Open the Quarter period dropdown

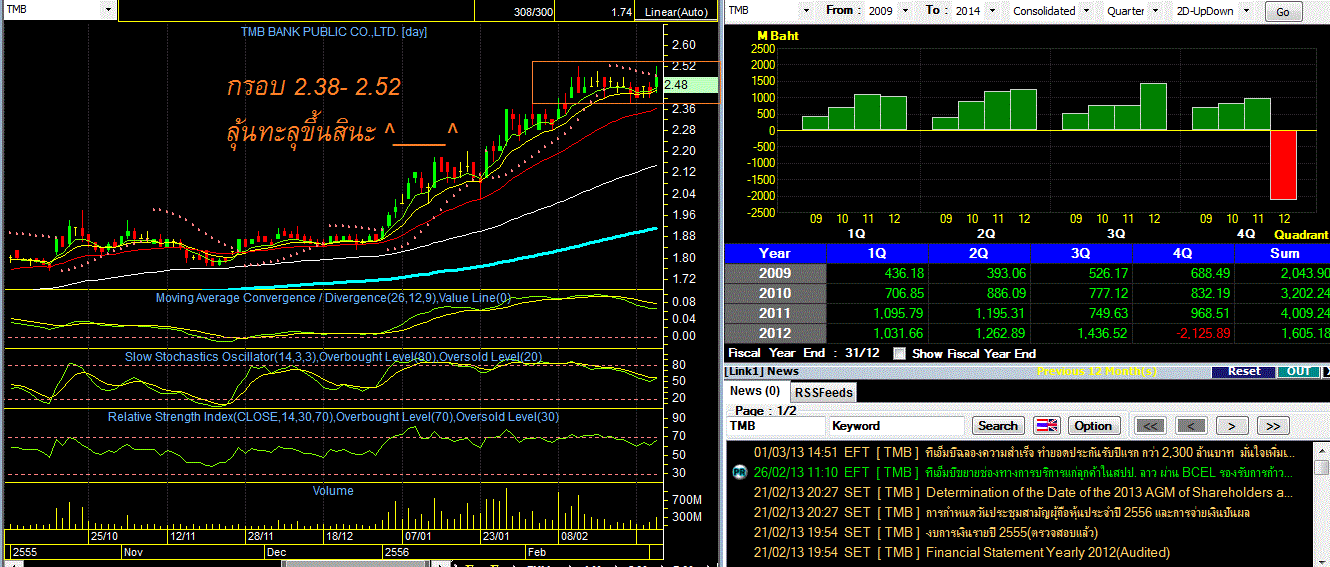pos(1154,11)
